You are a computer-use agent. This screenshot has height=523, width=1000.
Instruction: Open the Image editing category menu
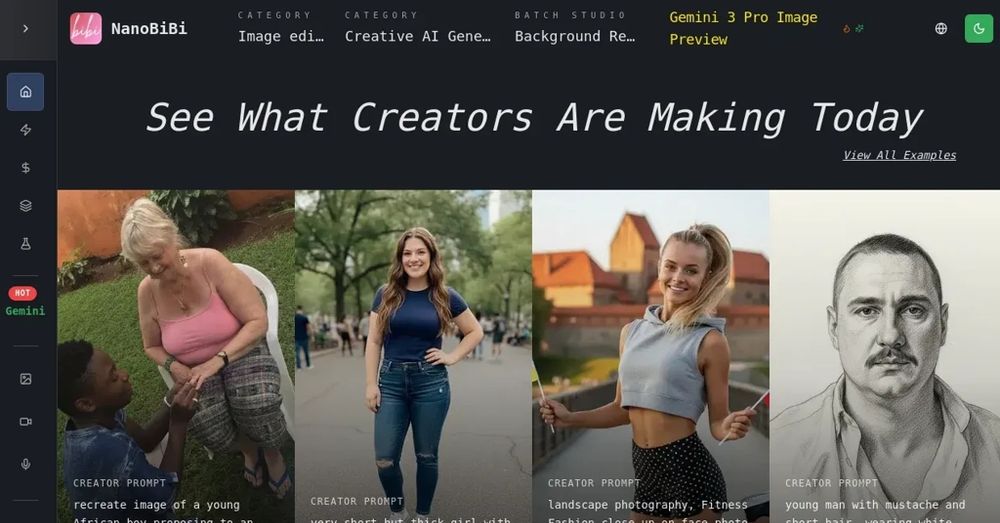point(281,28)
